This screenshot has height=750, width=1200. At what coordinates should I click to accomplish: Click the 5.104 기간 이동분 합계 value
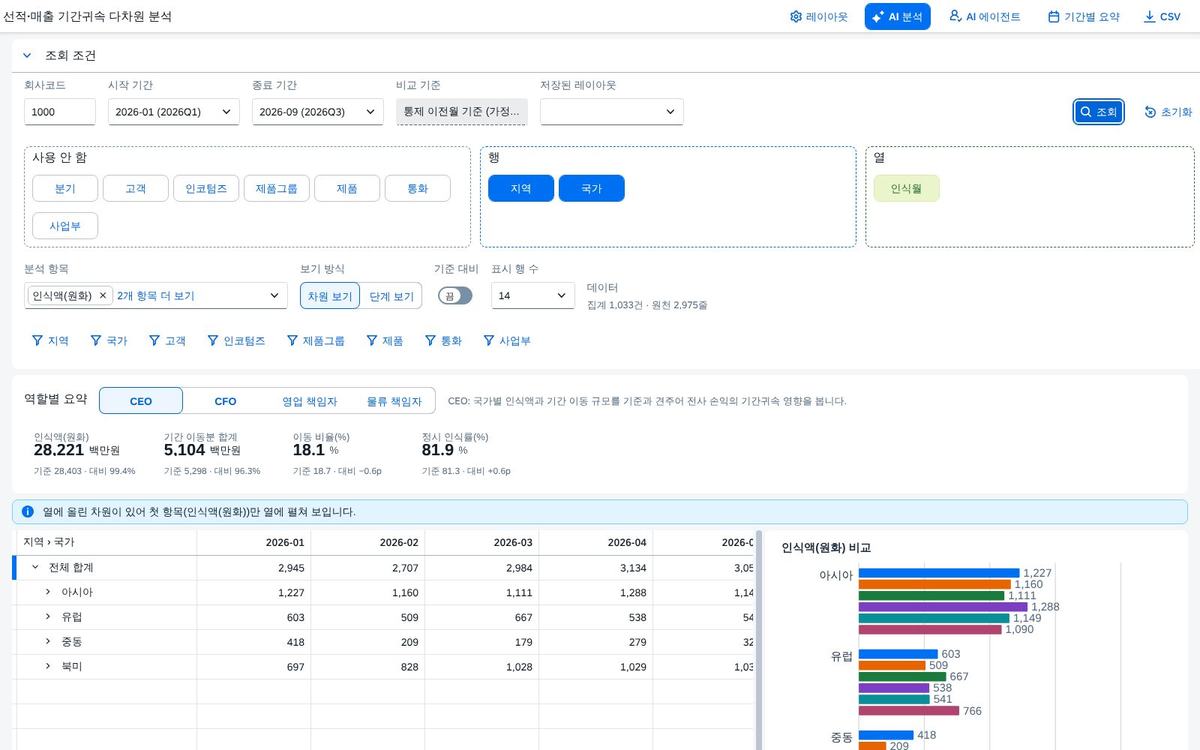point(184,451)
